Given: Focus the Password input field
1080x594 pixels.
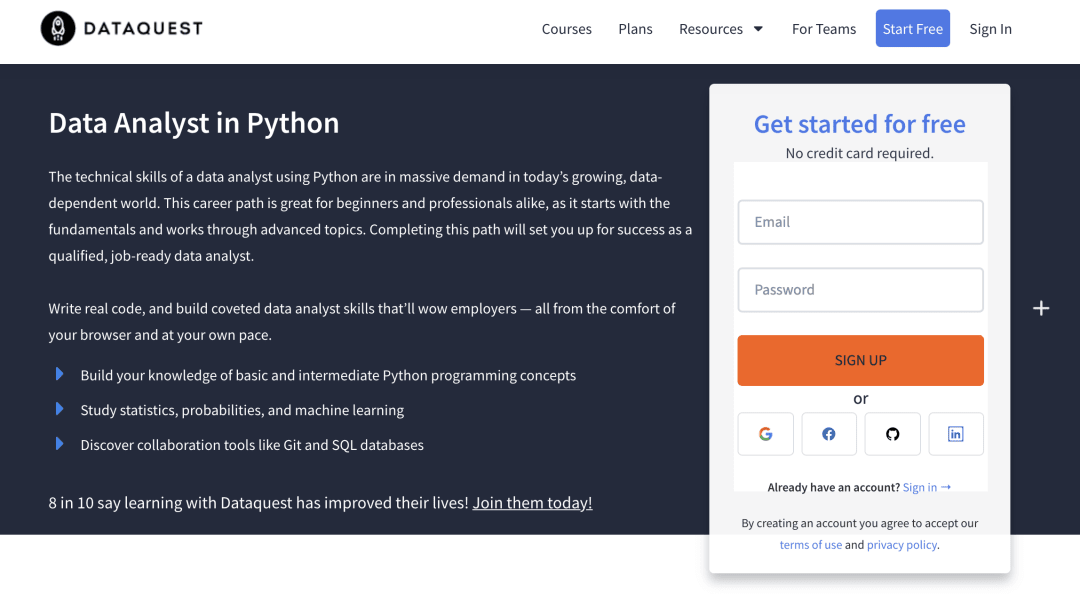Looking at the screenshot, I should [860, 289].
